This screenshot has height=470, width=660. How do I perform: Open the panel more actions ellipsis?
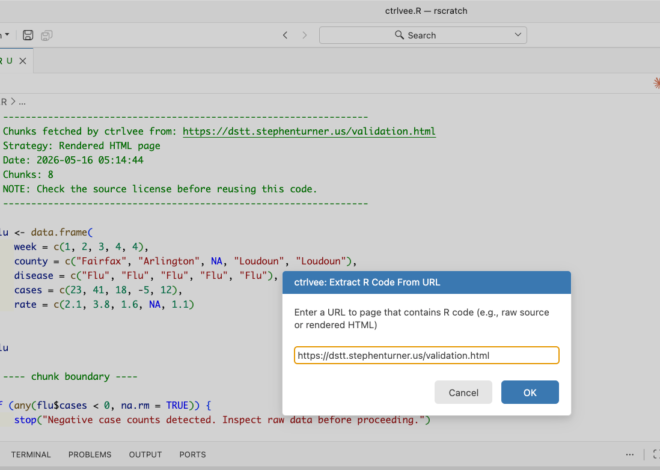(x=630, y=454)
